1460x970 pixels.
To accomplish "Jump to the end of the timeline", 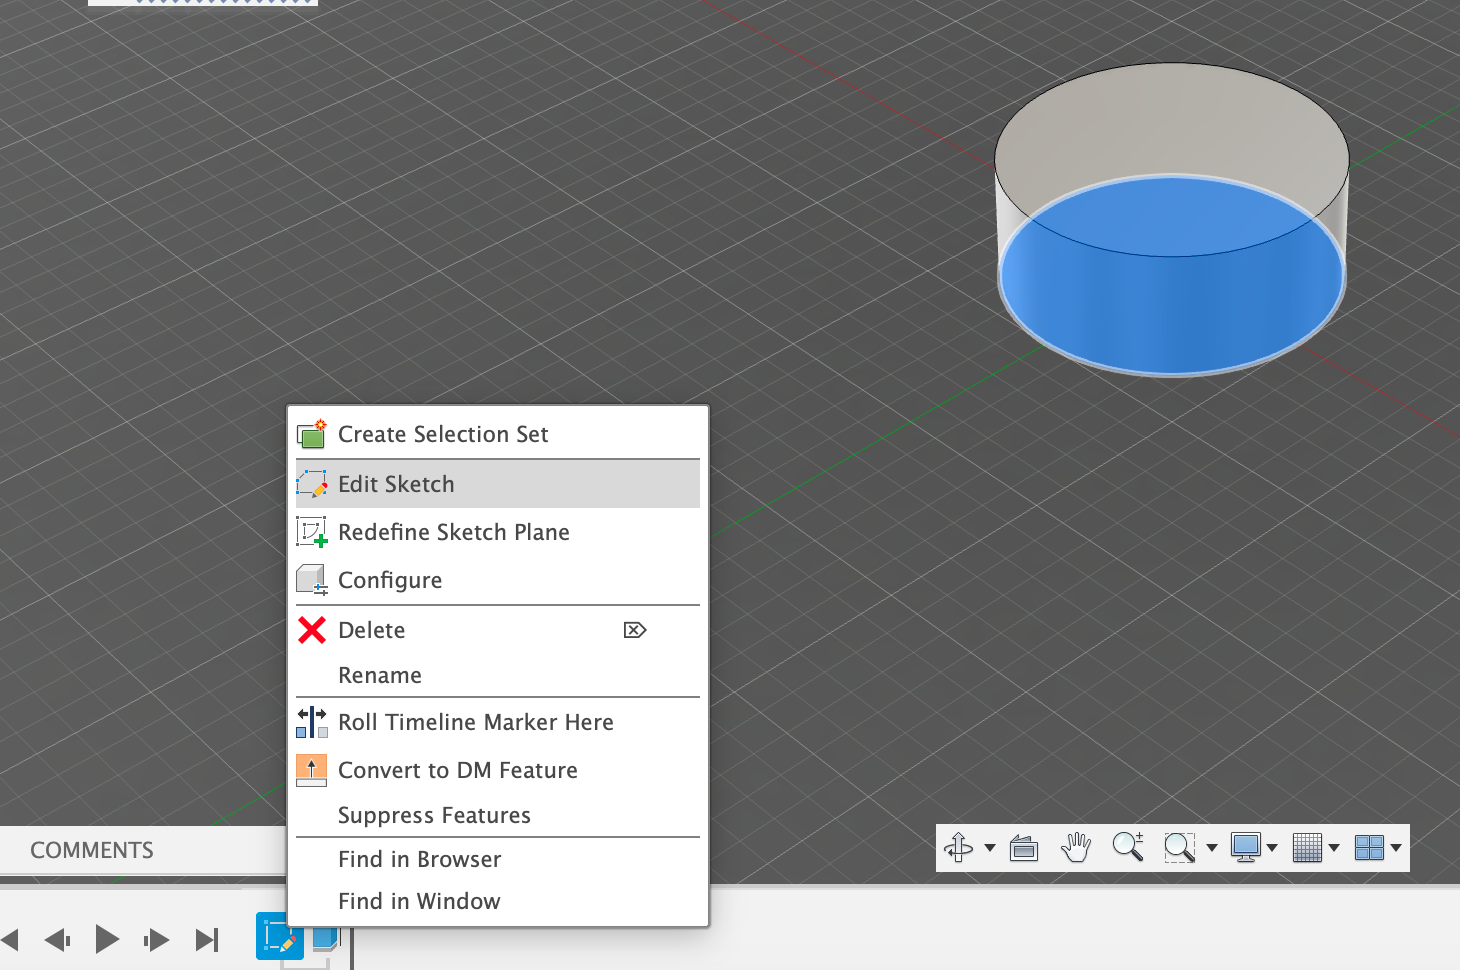I will [x=207, y=939].
